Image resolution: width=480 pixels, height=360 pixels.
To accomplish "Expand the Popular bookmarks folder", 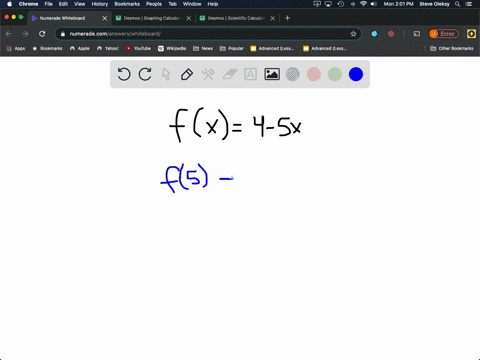I will (x=232, y=48).
